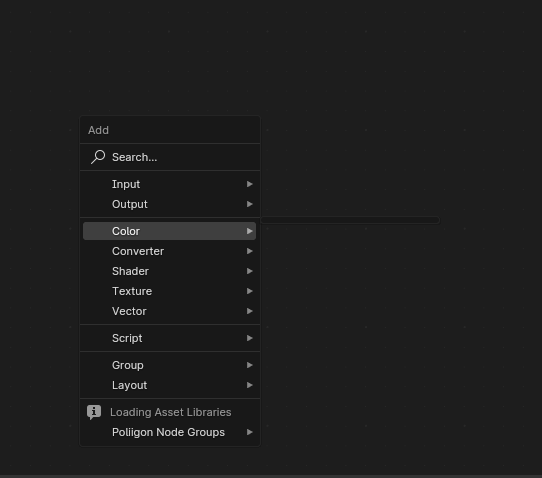Click the Loading Asset Libraries info icon

point(94,412)
